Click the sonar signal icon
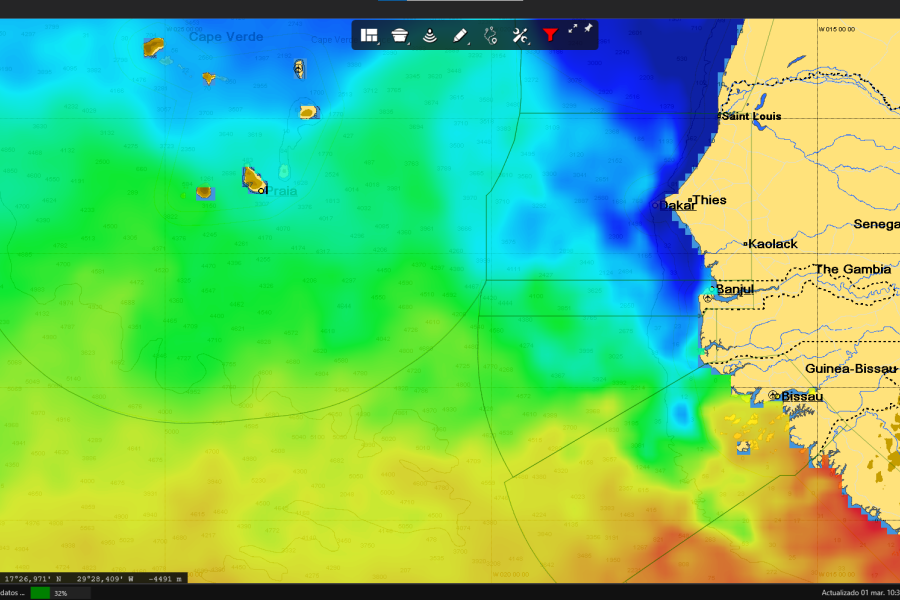Screen dimensions: 900x600 tap(430, 35)
